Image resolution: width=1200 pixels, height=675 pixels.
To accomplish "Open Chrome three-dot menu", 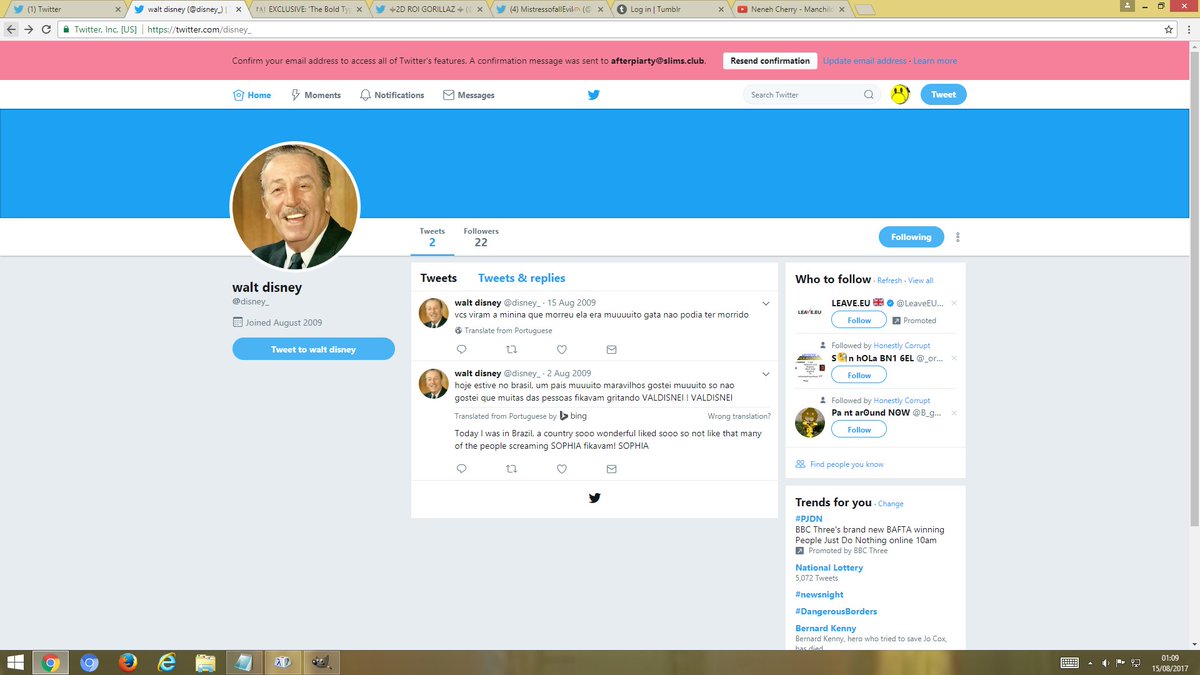I will (x=1187, y=29).
